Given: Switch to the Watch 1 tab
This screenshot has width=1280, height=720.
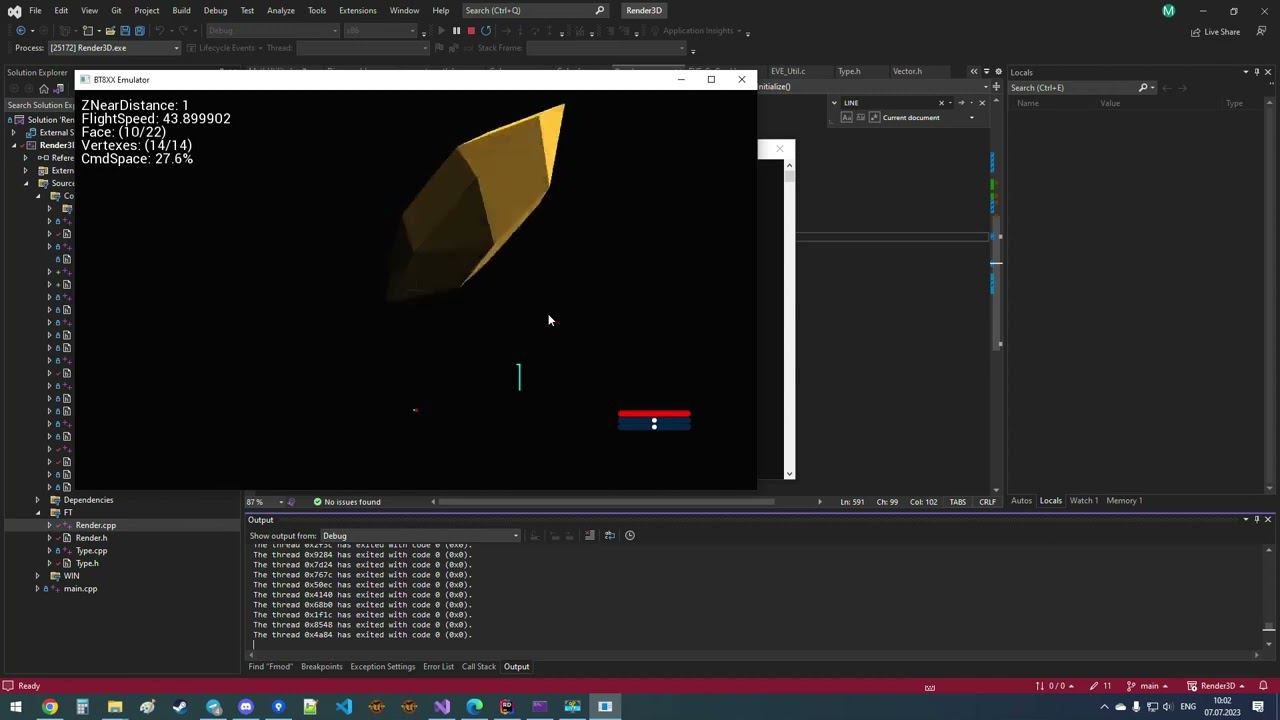Looking at the screenshot, I should pos(1083,501).
